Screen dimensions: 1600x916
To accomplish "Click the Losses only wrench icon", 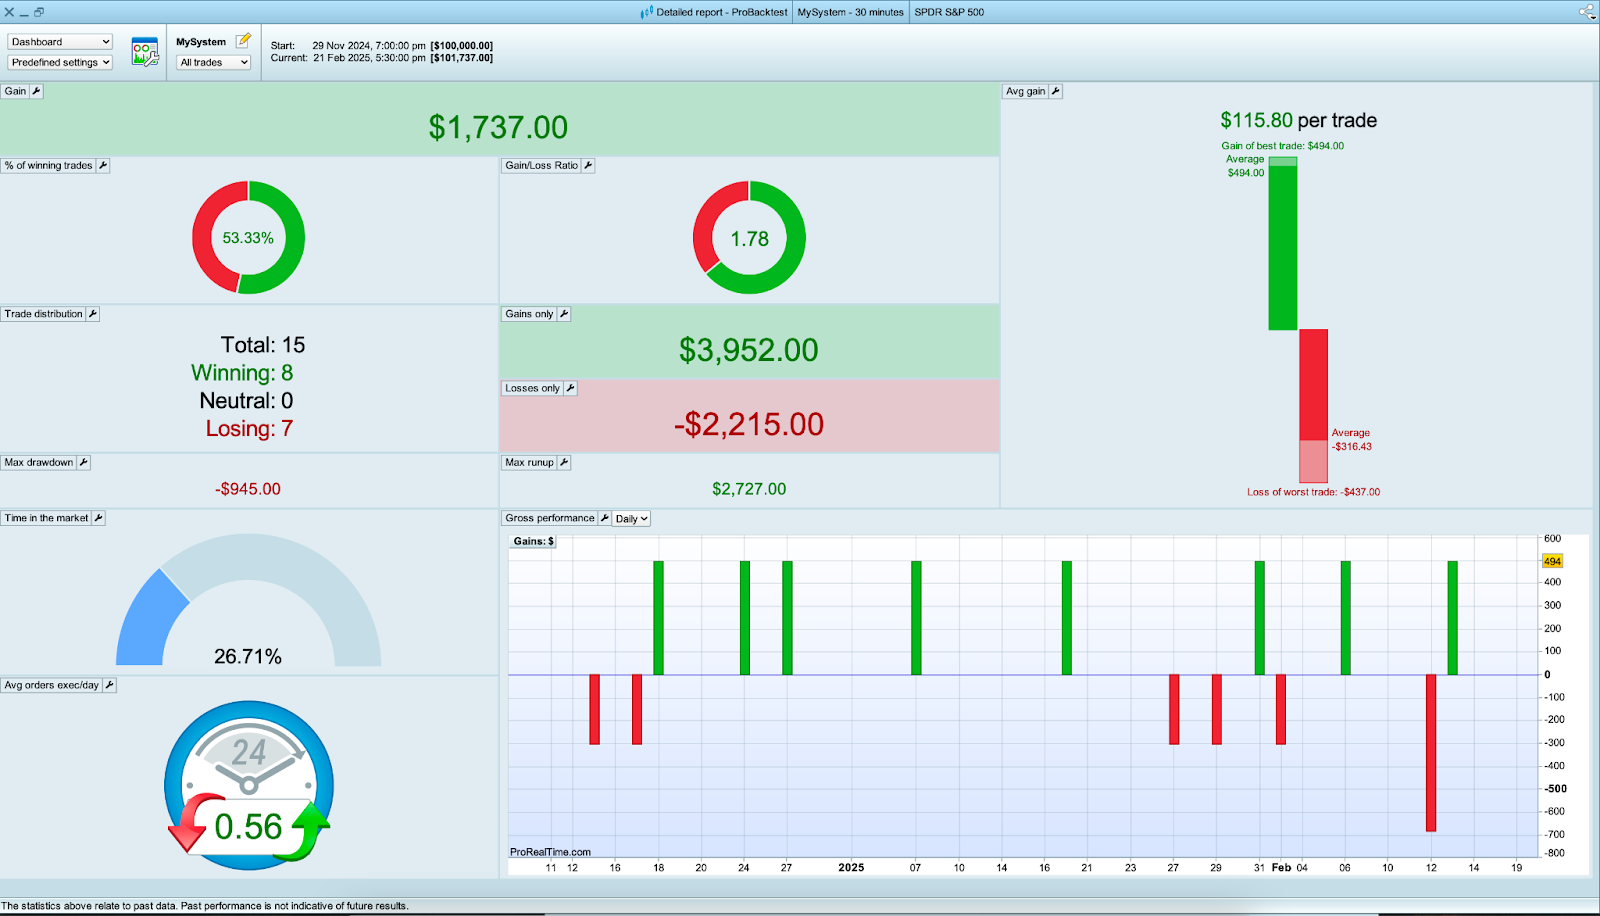I will tap(570, 388).
